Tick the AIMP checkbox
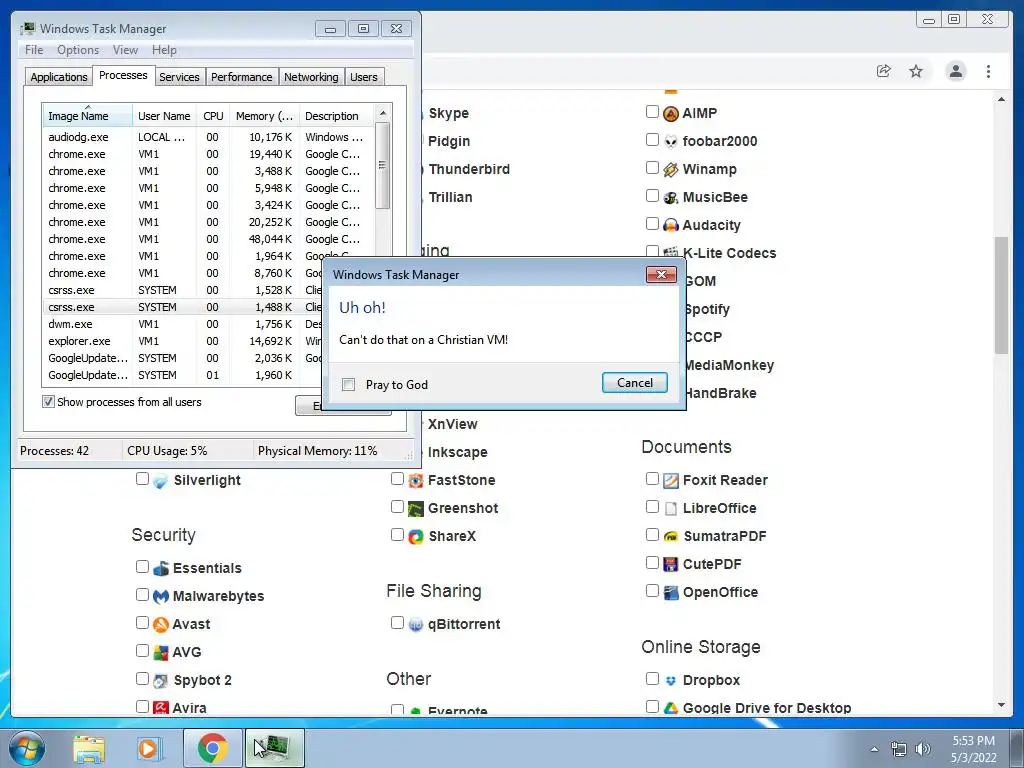 tap(652, 112)
